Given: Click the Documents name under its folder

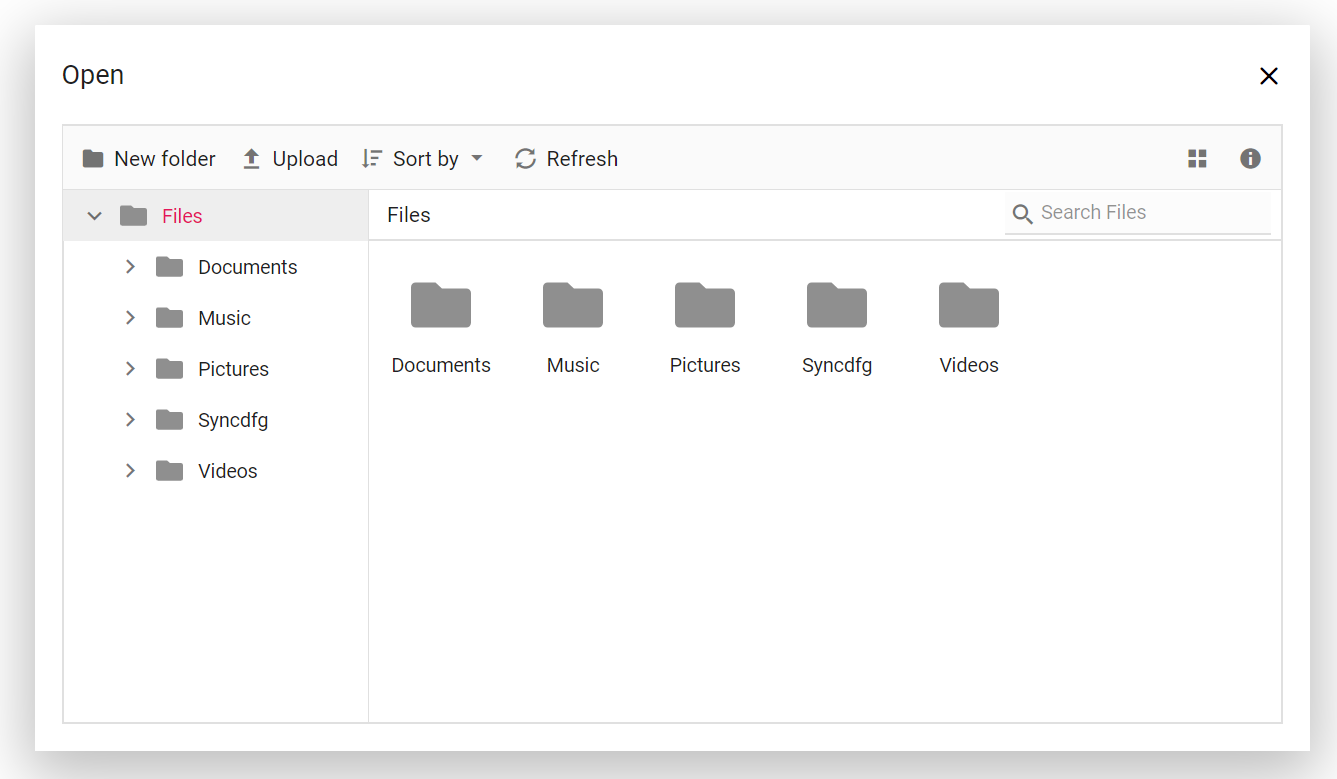Looking at the screenshot, I should pyautogui.click(x=441, y=365).
